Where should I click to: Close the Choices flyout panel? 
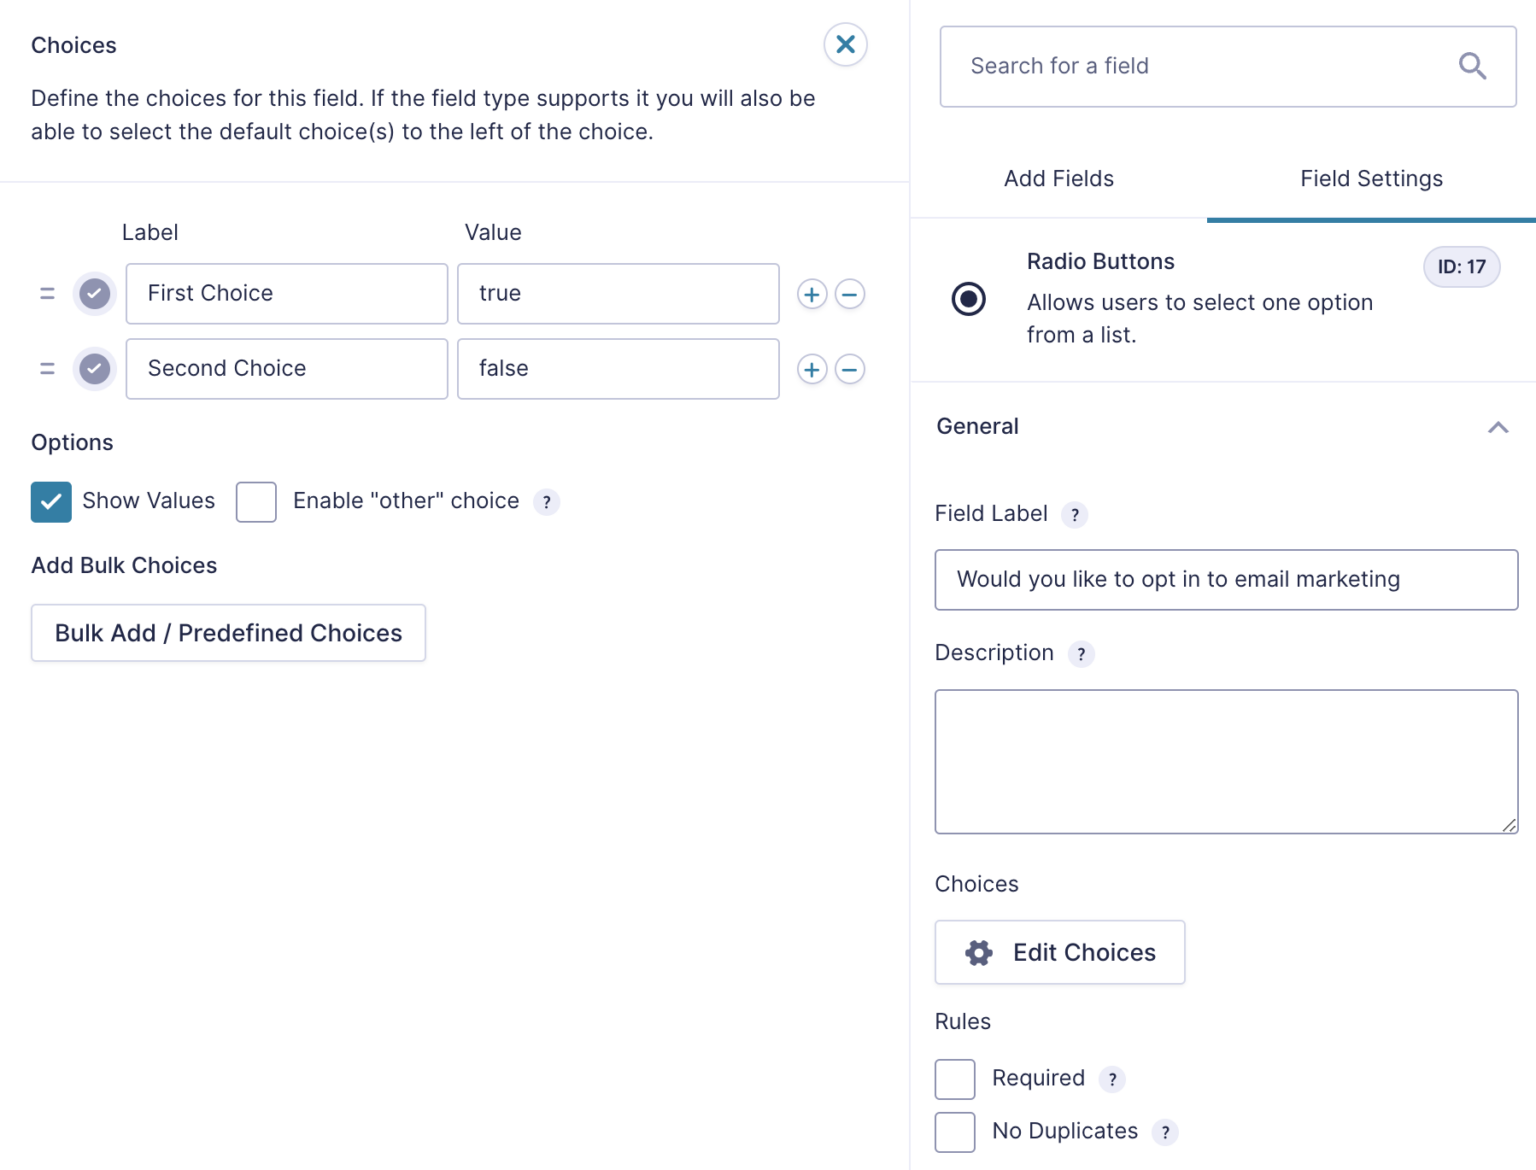(x=845, y=44)
